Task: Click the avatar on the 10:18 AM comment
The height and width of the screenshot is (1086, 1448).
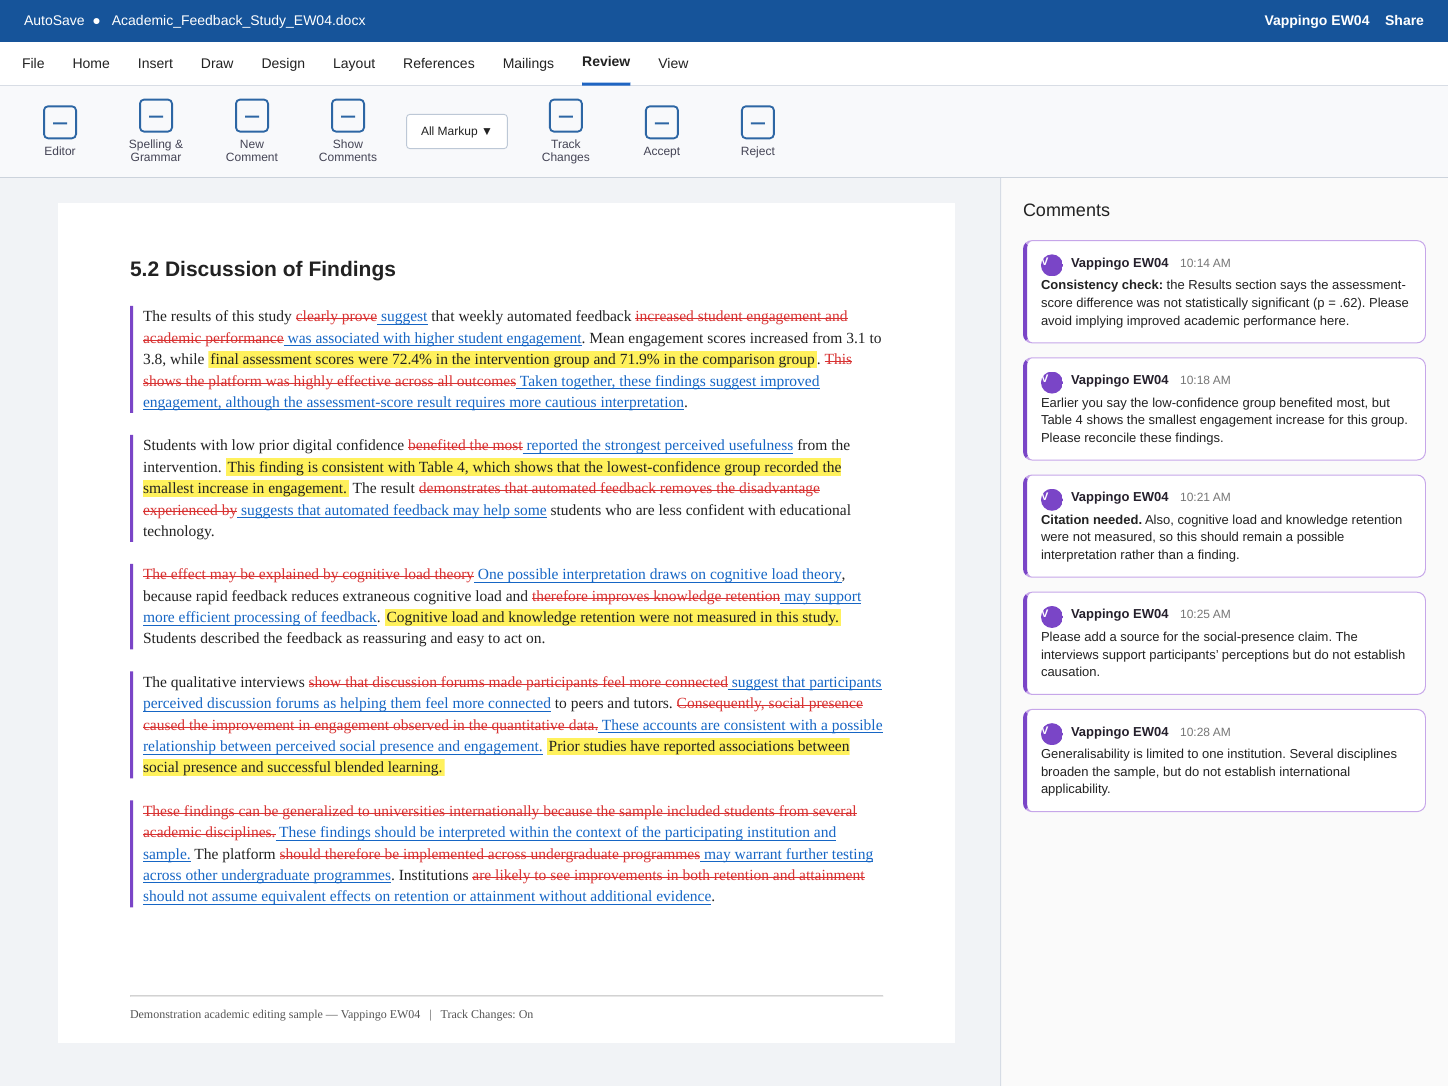Action: coord(1052,382)
